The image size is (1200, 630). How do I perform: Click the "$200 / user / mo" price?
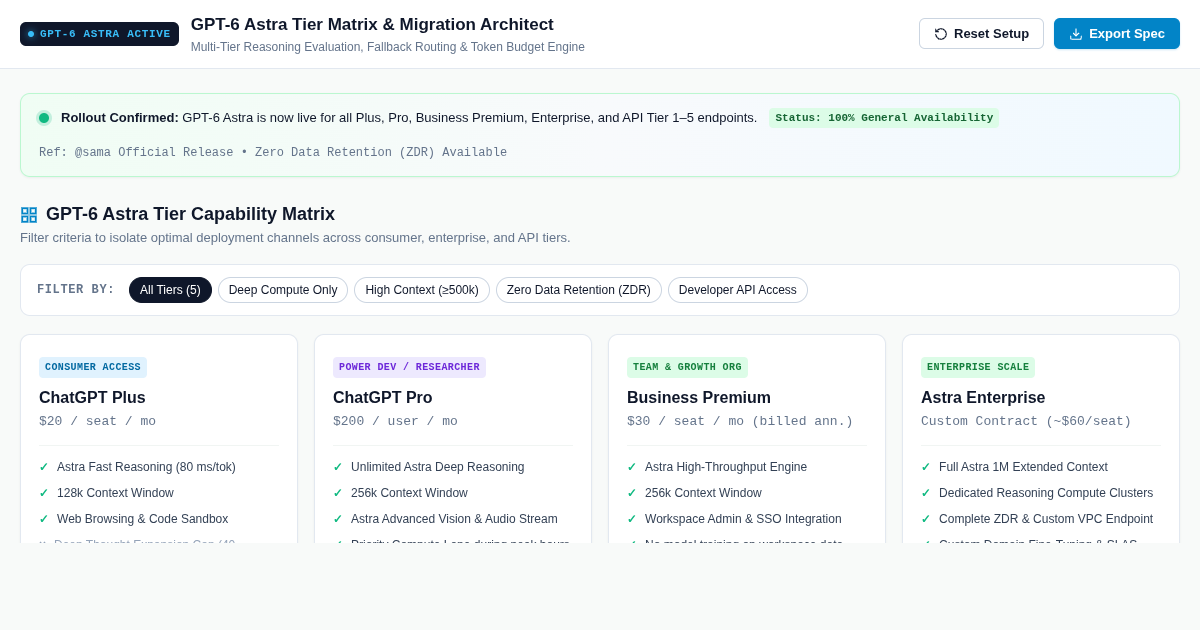pyautogui.click(x=395, y=422)
